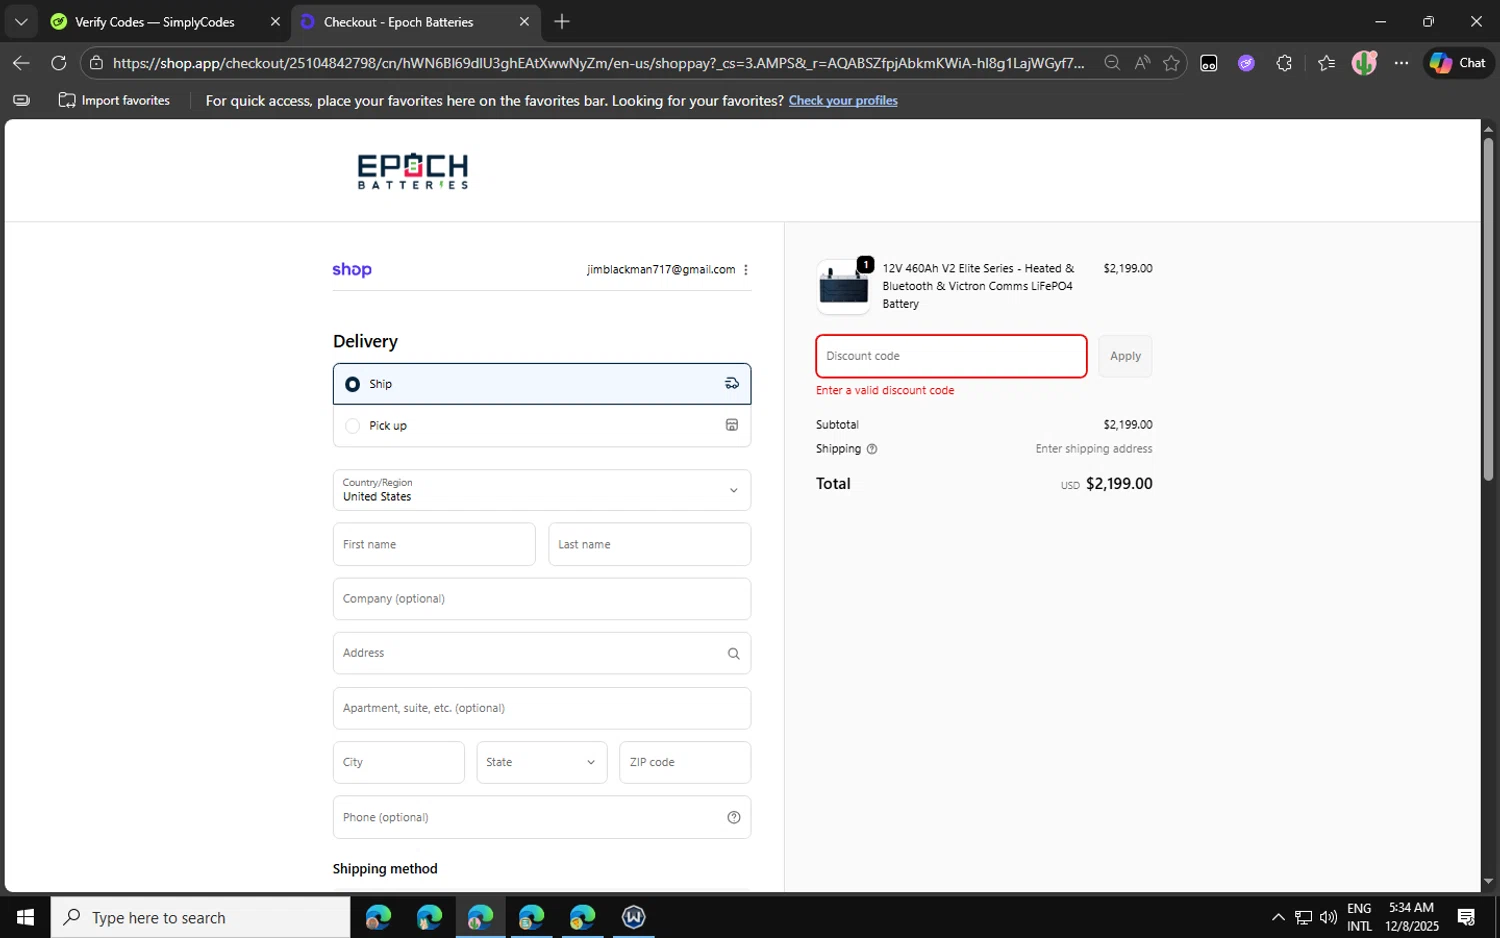
Task: Click the 'Enter a valid discount code' message
Action: [x=885, y=391]
